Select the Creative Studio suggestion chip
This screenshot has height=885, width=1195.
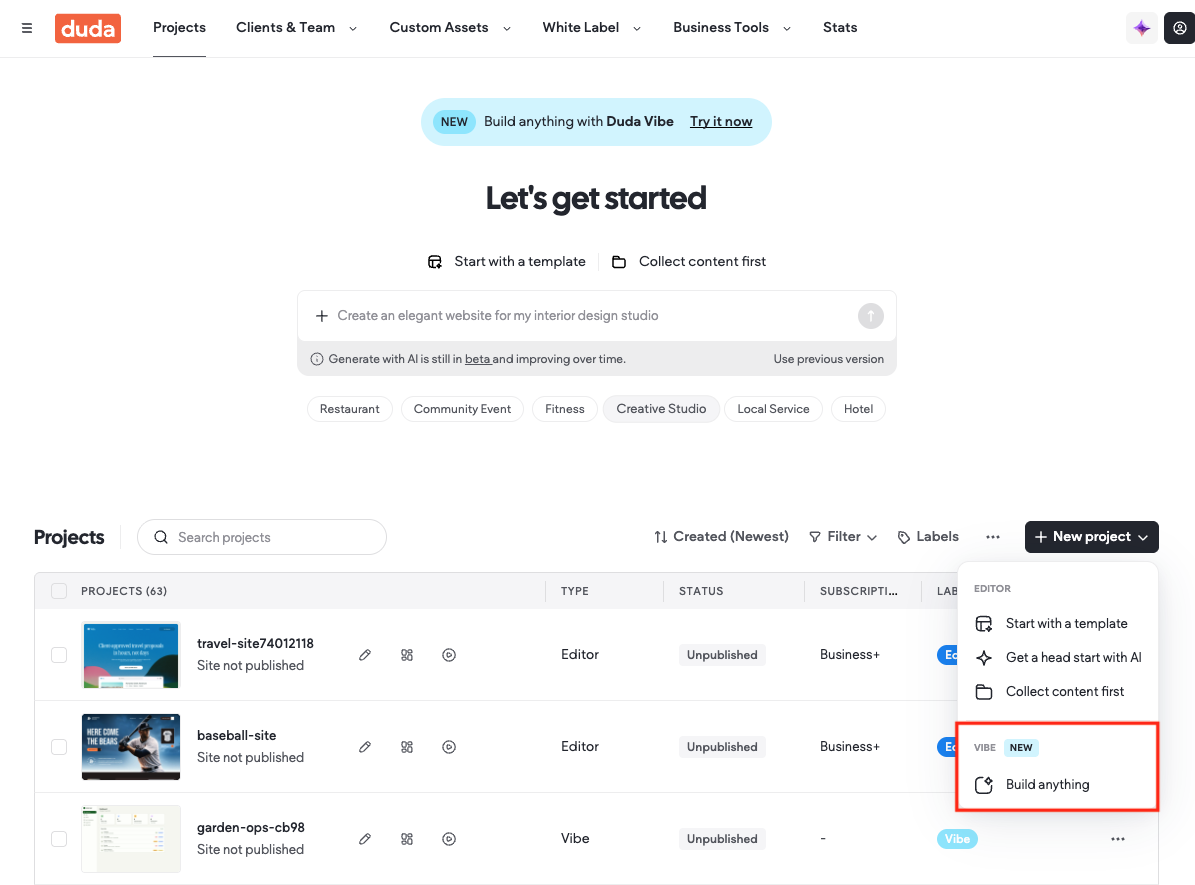(661, 409)
